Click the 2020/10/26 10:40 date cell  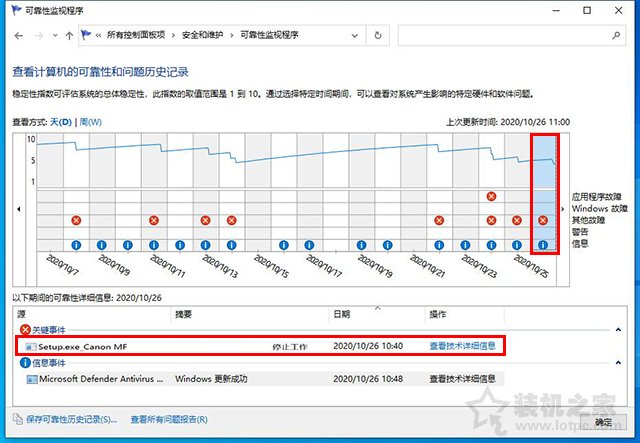pyautogui.click(x=368, y=346)
